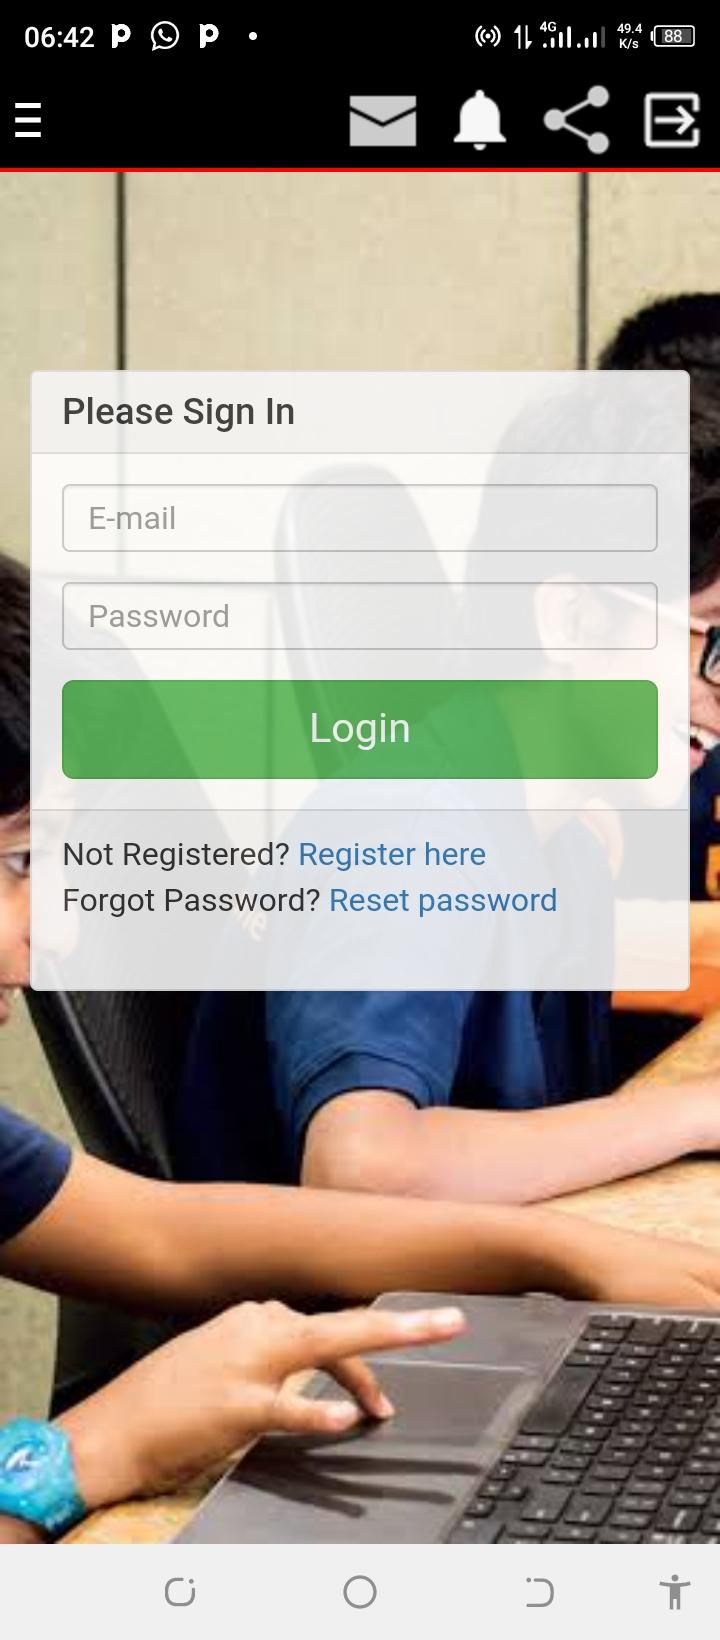Screen dimensions: 720x1640
Task: Tap the Android recent apps button
Action: 180,1592
